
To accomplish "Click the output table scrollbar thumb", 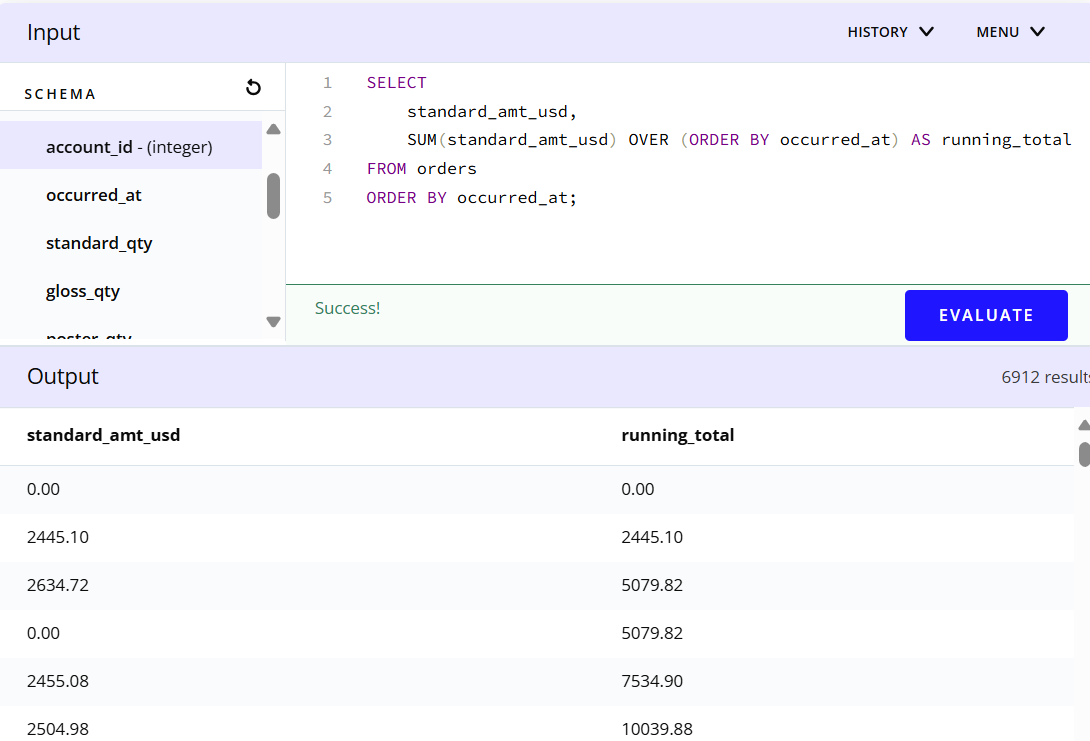I will (x=1084, y=454).
